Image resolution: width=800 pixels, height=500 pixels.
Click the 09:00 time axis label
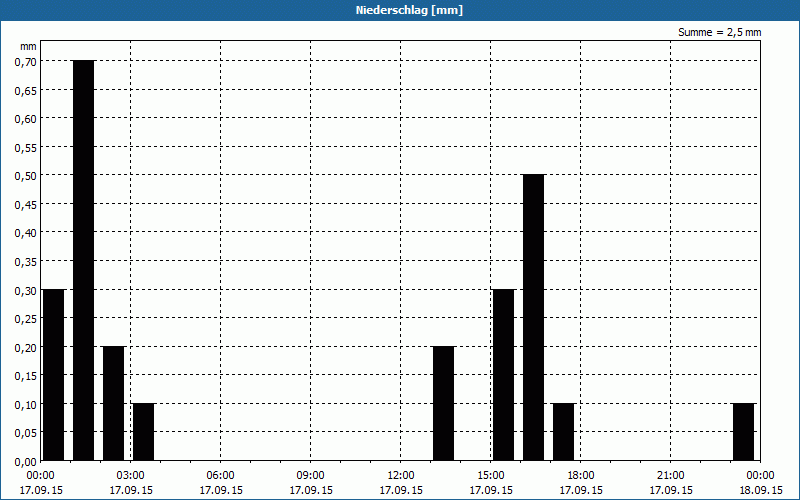(x=311, y=475)
